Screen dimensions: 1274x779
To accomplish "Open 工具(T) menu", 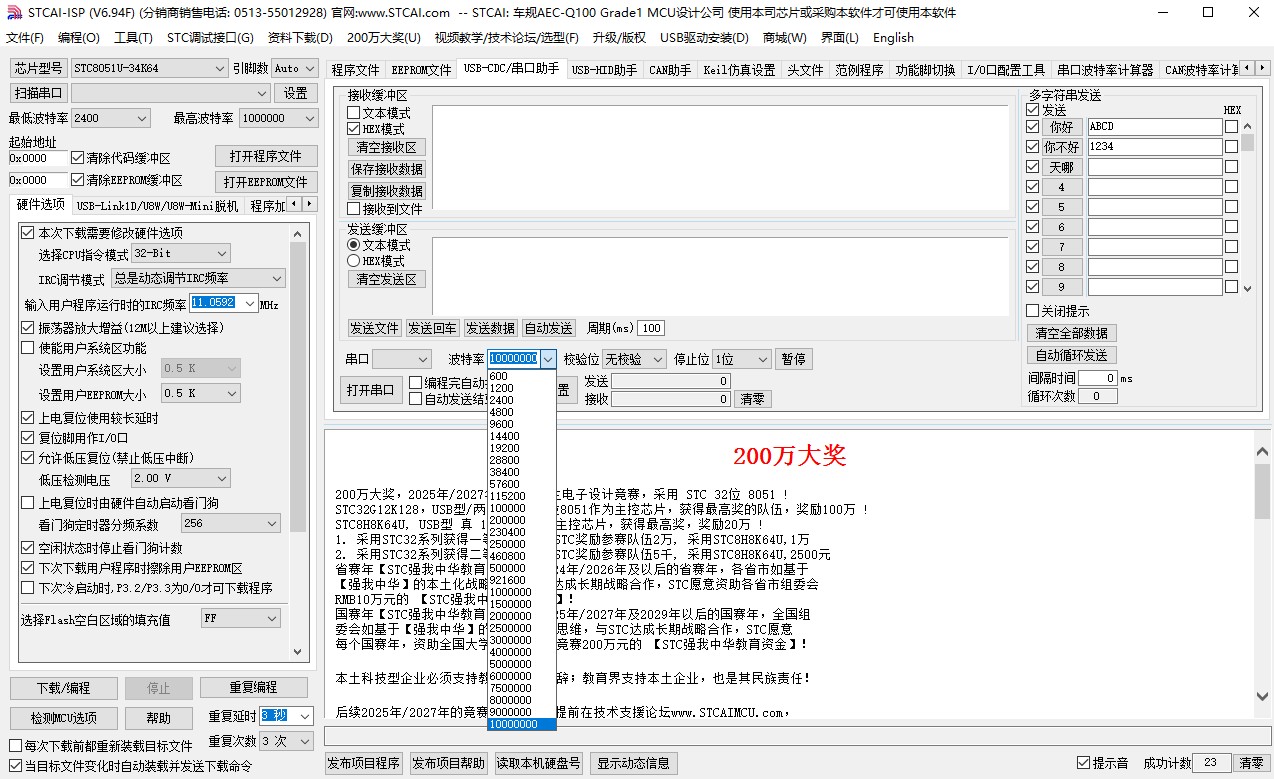I will coord(133,38).
